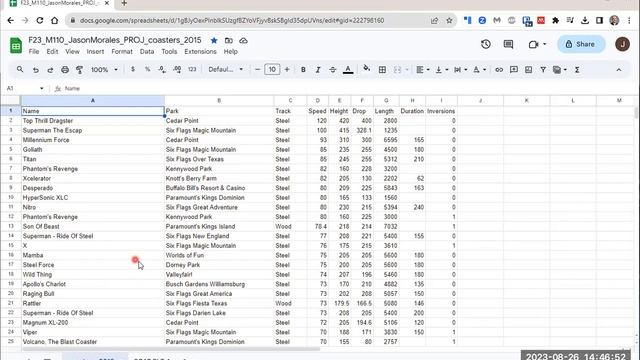Decrease font size with minus button
This screenshot has width=640, height=360.
tap(258, 69)
